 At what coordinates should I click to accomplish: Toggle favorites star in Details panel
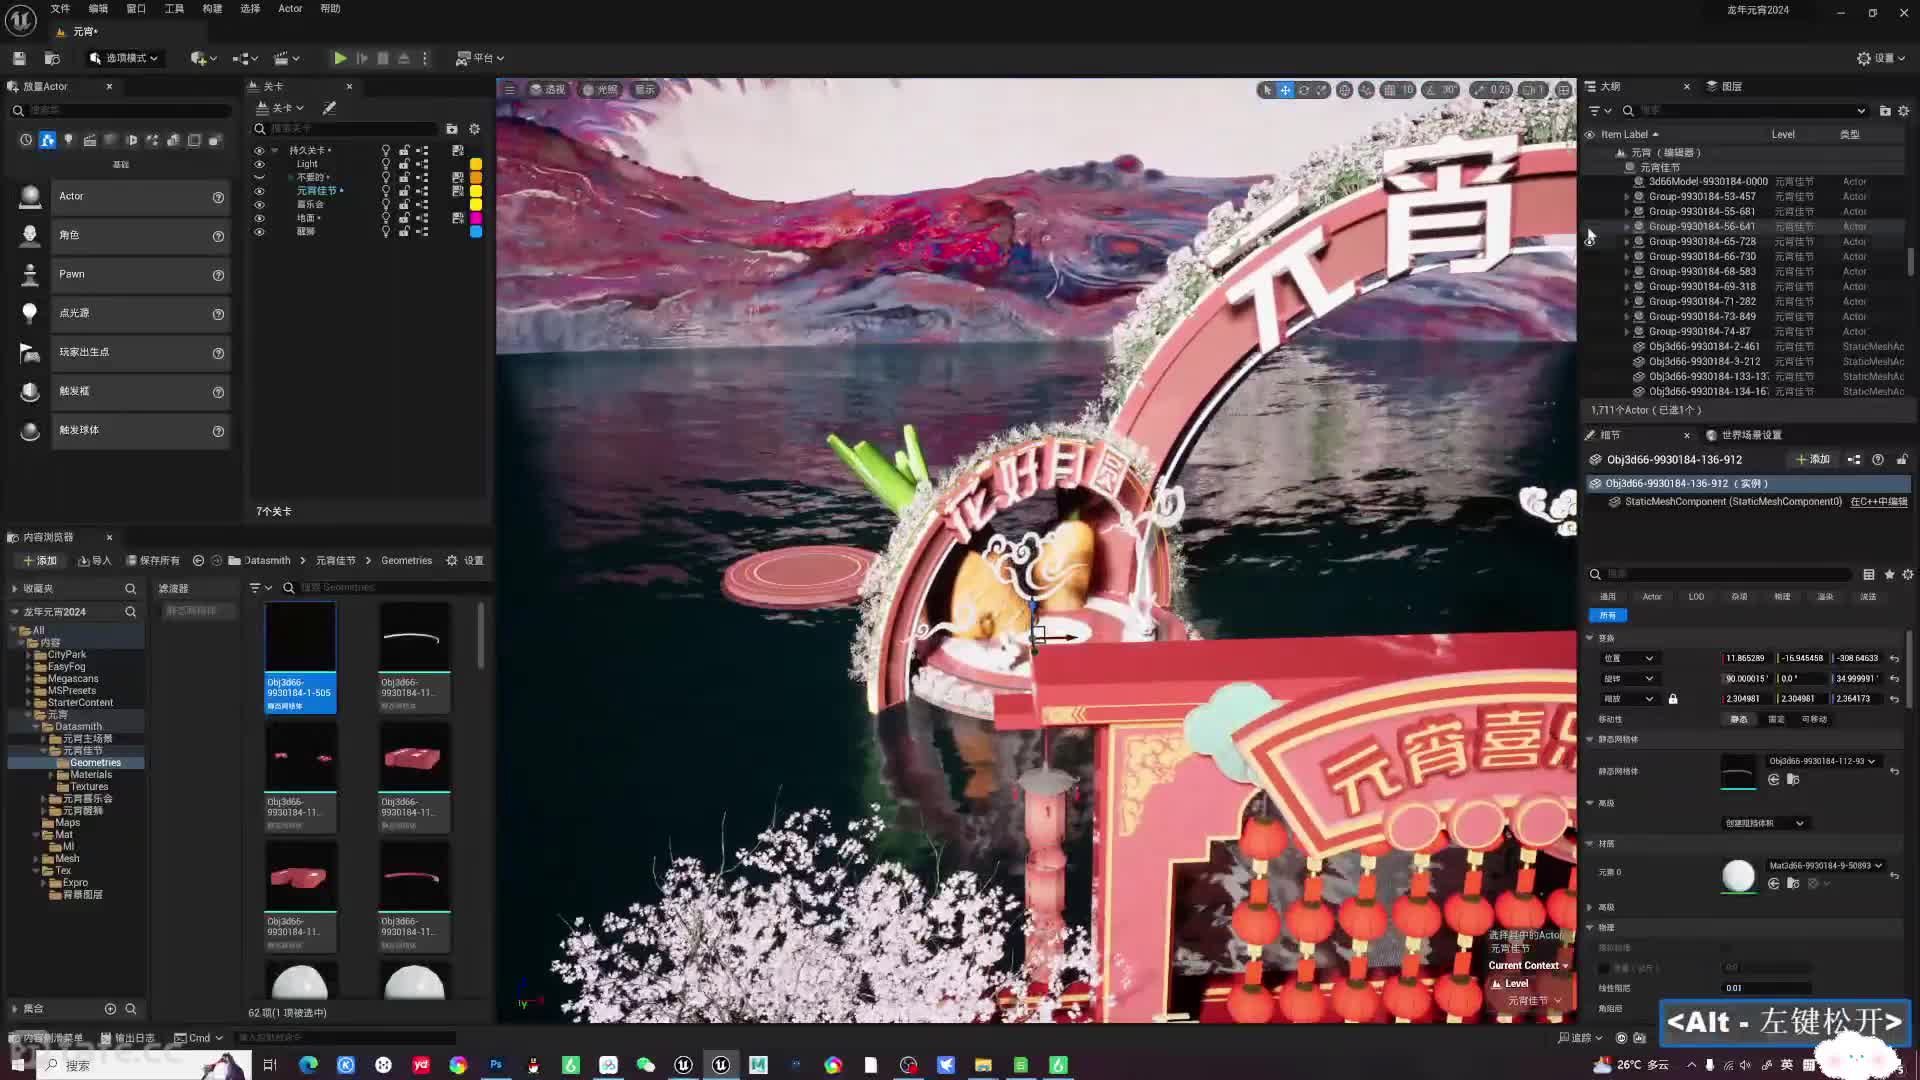[x=1889, y=574]
